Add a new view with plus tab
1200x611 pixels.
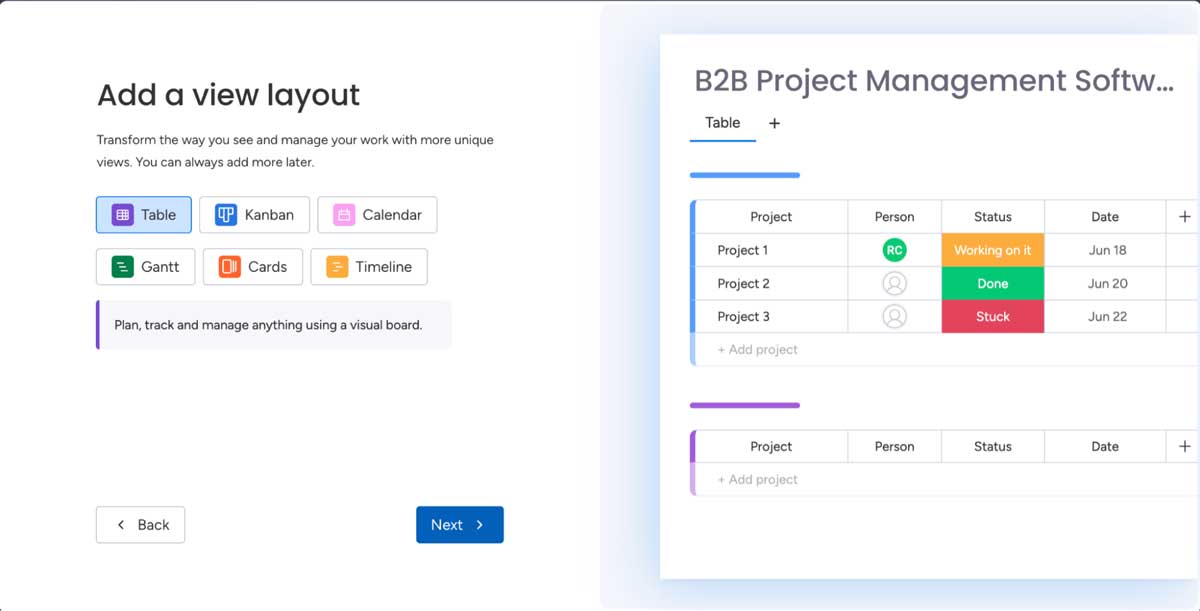pyautogui.click(x=774, y=123)
